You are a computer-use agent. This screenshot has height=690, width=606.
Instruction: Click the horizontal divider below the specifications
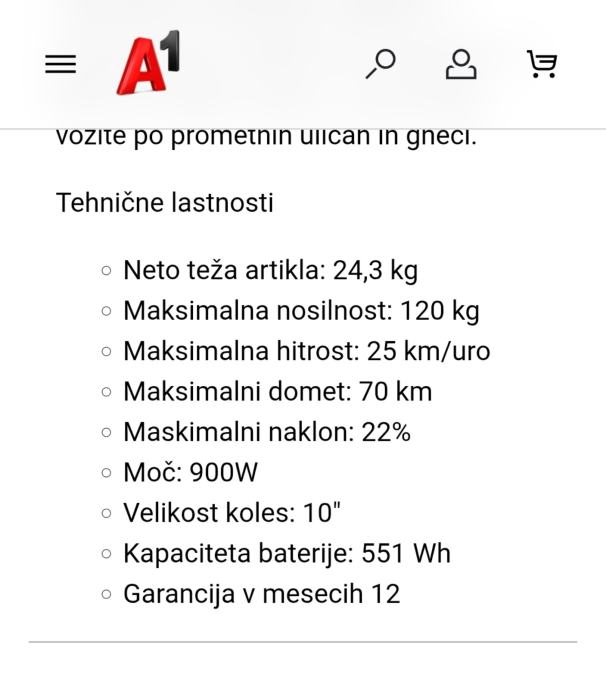coord(303,642)
